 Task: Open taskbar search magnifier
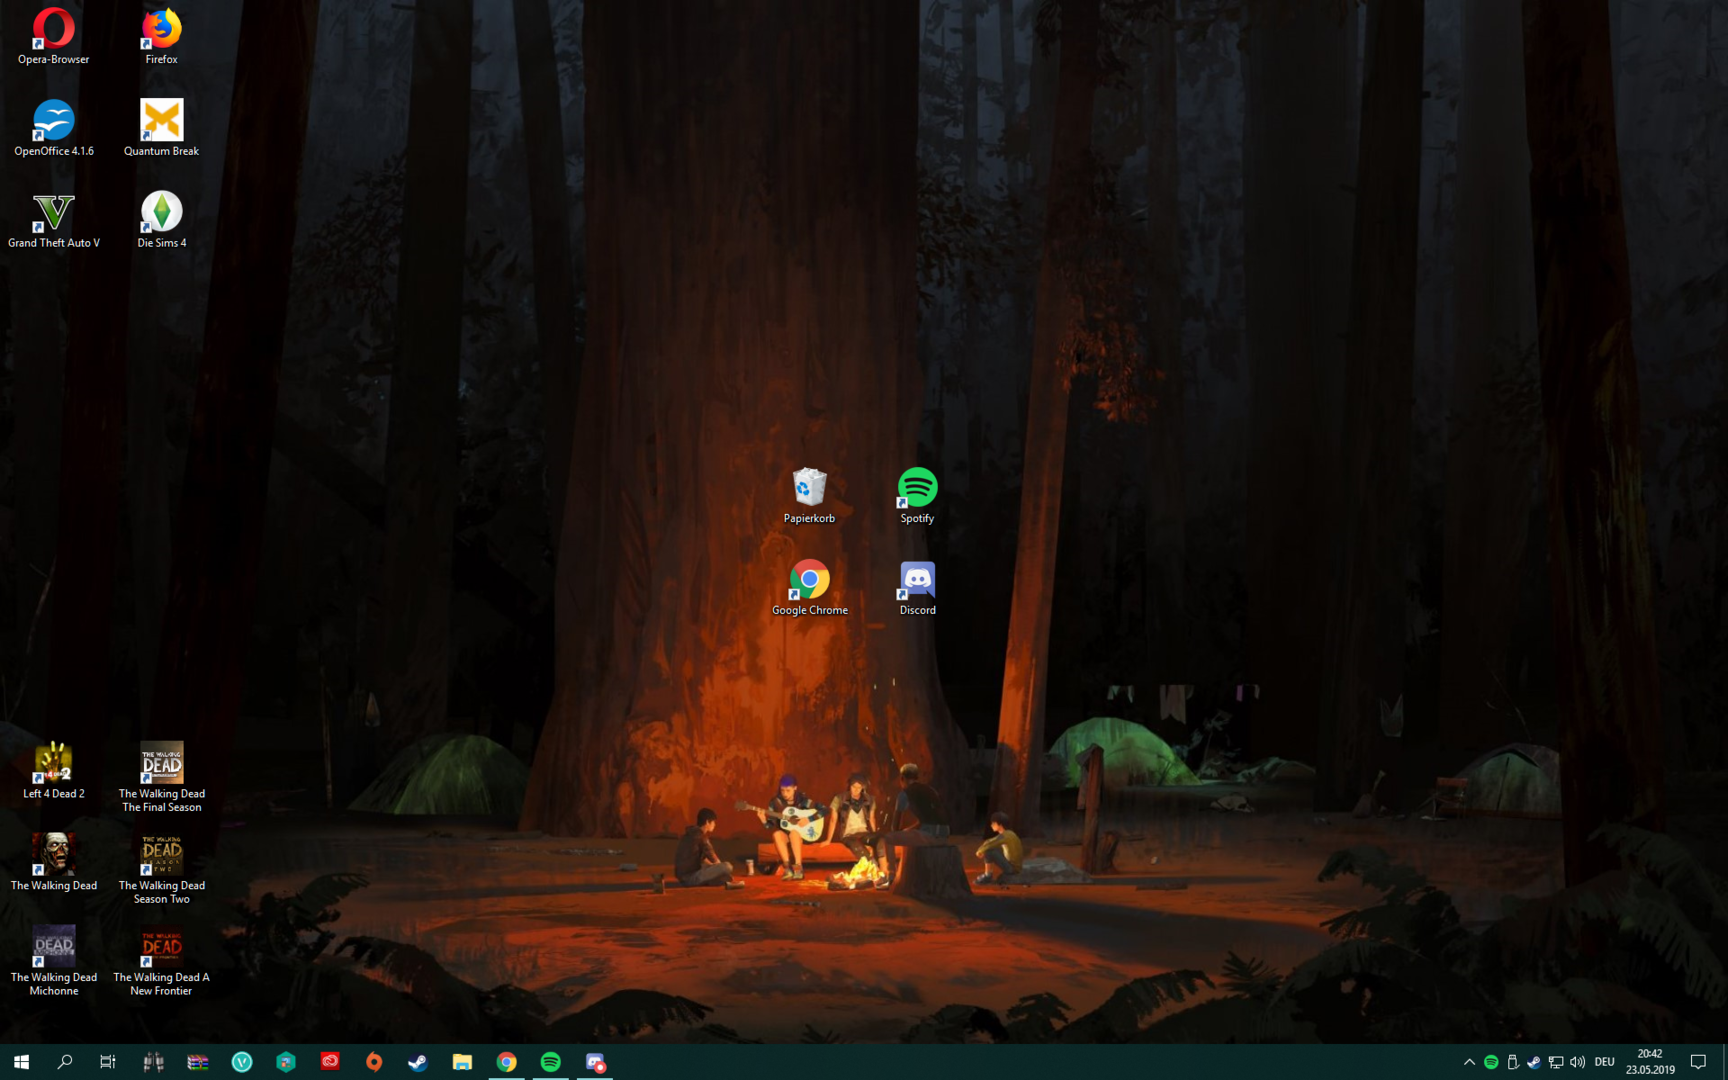click(65, 1062)
